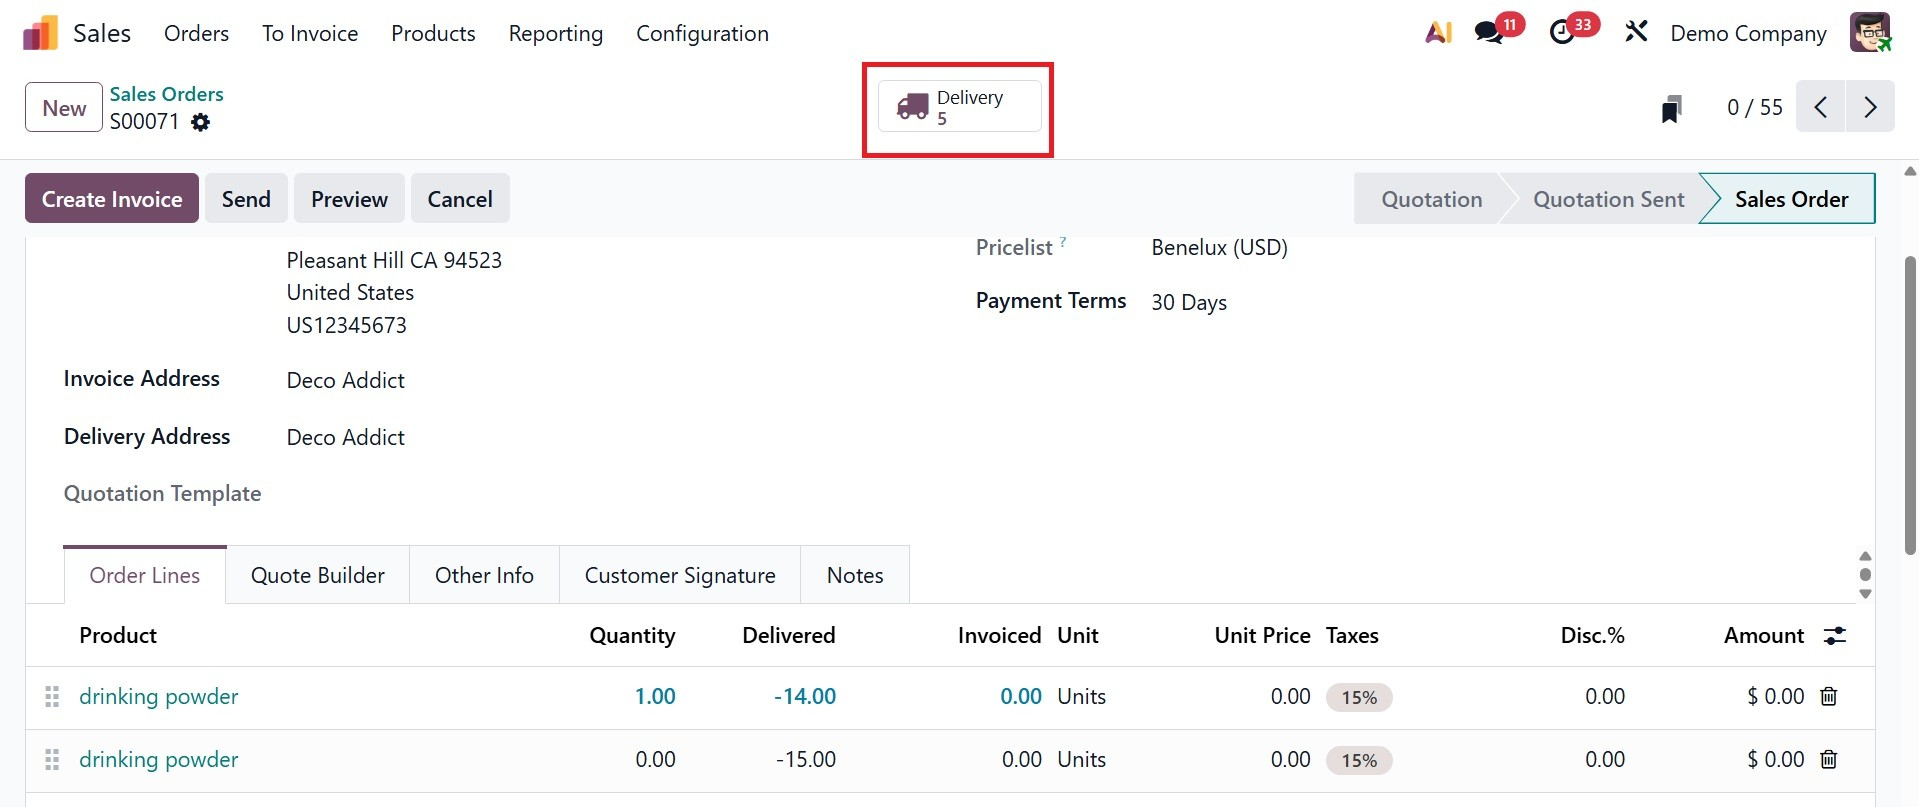Open the column options adjust icon
Viewport: 1919px width, 807px height.
[x=1835, y=636]
